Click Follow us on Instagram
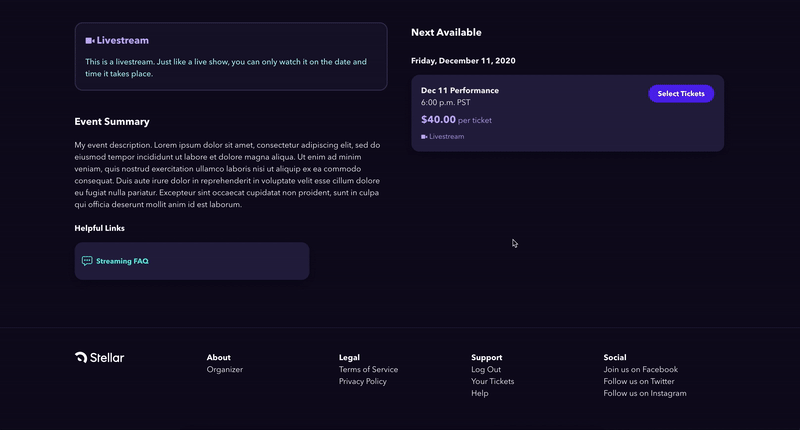 645,393
